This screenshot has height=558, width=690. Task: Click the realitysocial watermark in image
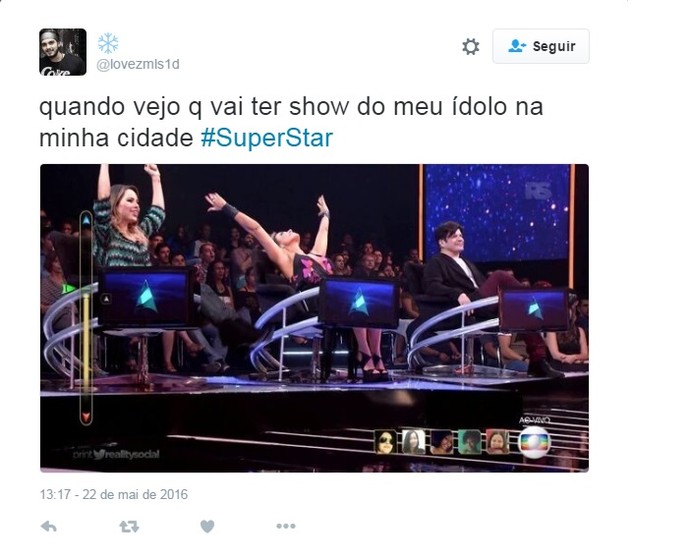[x=116, y=454]
